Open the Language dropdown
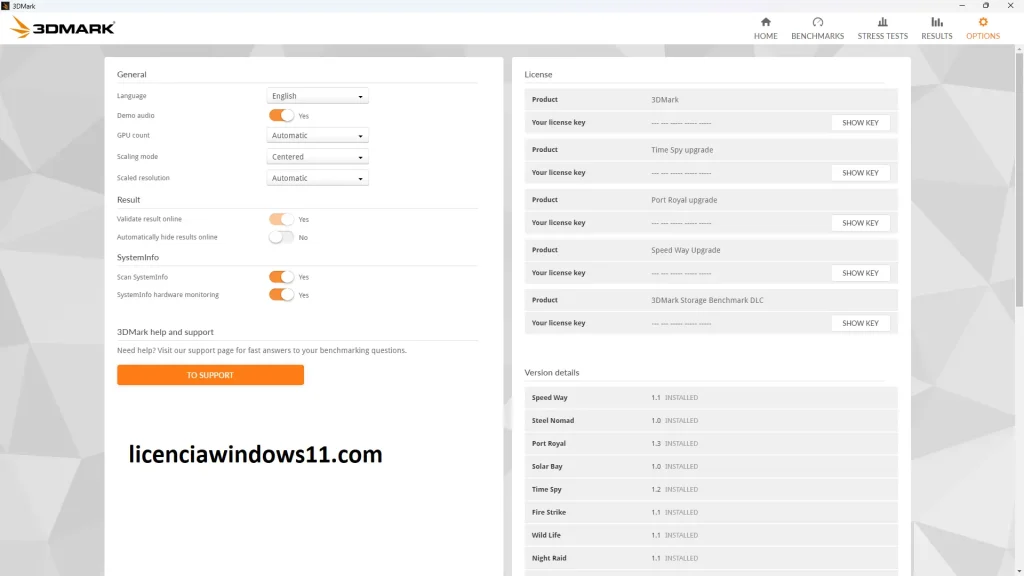Screen dimensions: 1024x576 click(x=317, y=96)
